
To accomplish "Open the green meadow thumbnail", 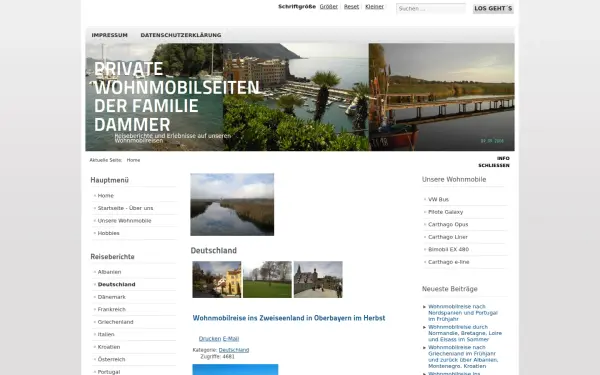I will (x=267, y=279).
